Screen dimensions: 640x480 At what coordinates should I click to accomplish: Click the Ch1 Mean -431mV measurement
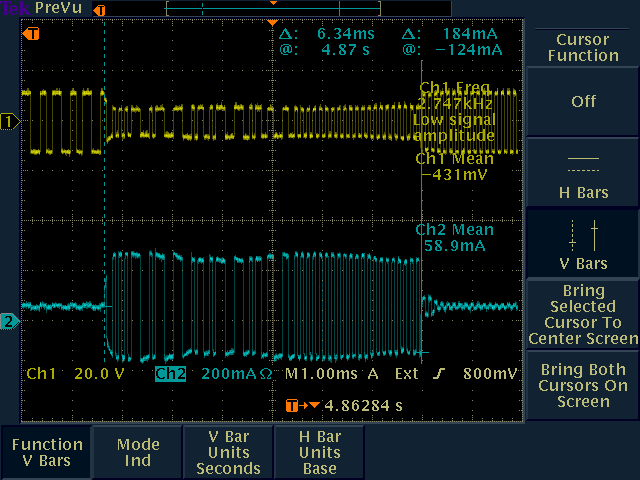coord(455,167)
